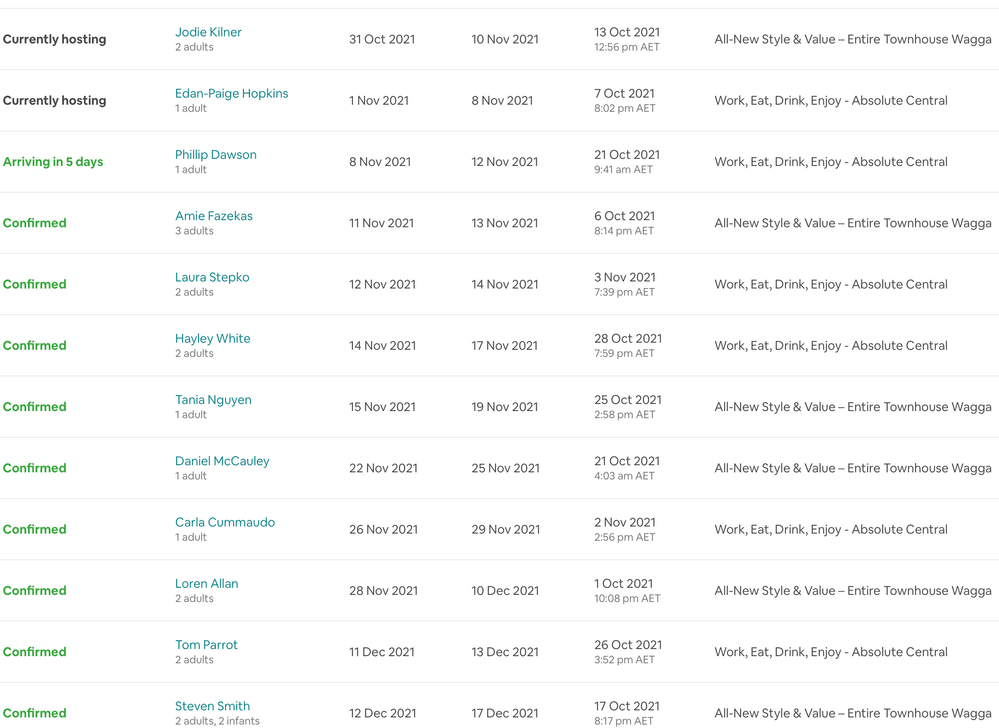Click 10 Dec 2021 checkout date

coord(505,591)
